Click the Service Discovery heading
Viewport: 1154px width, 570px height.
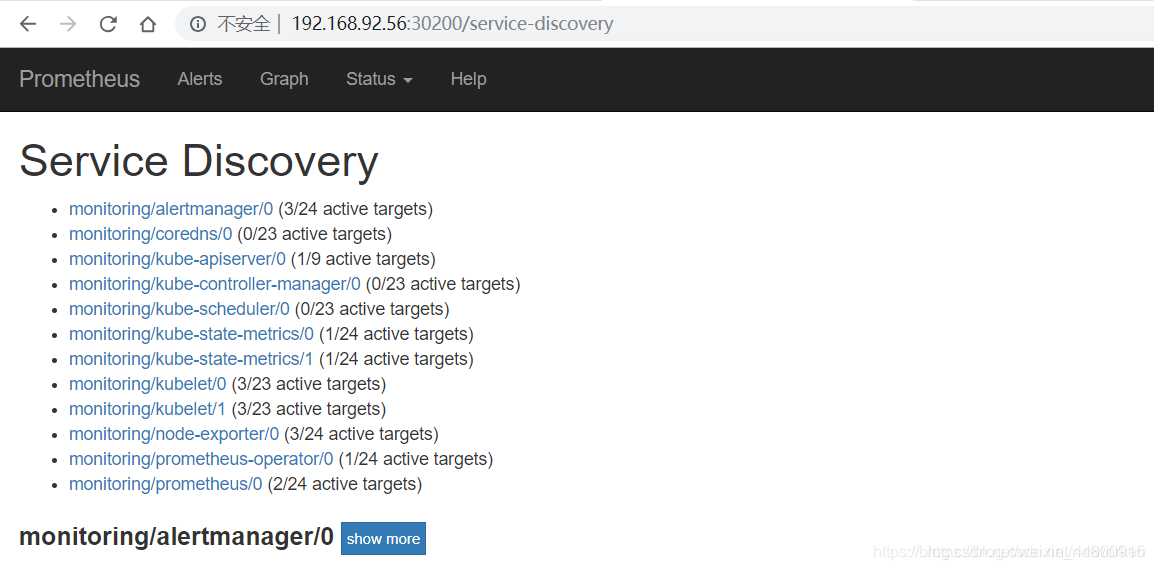tap(199, 161)
